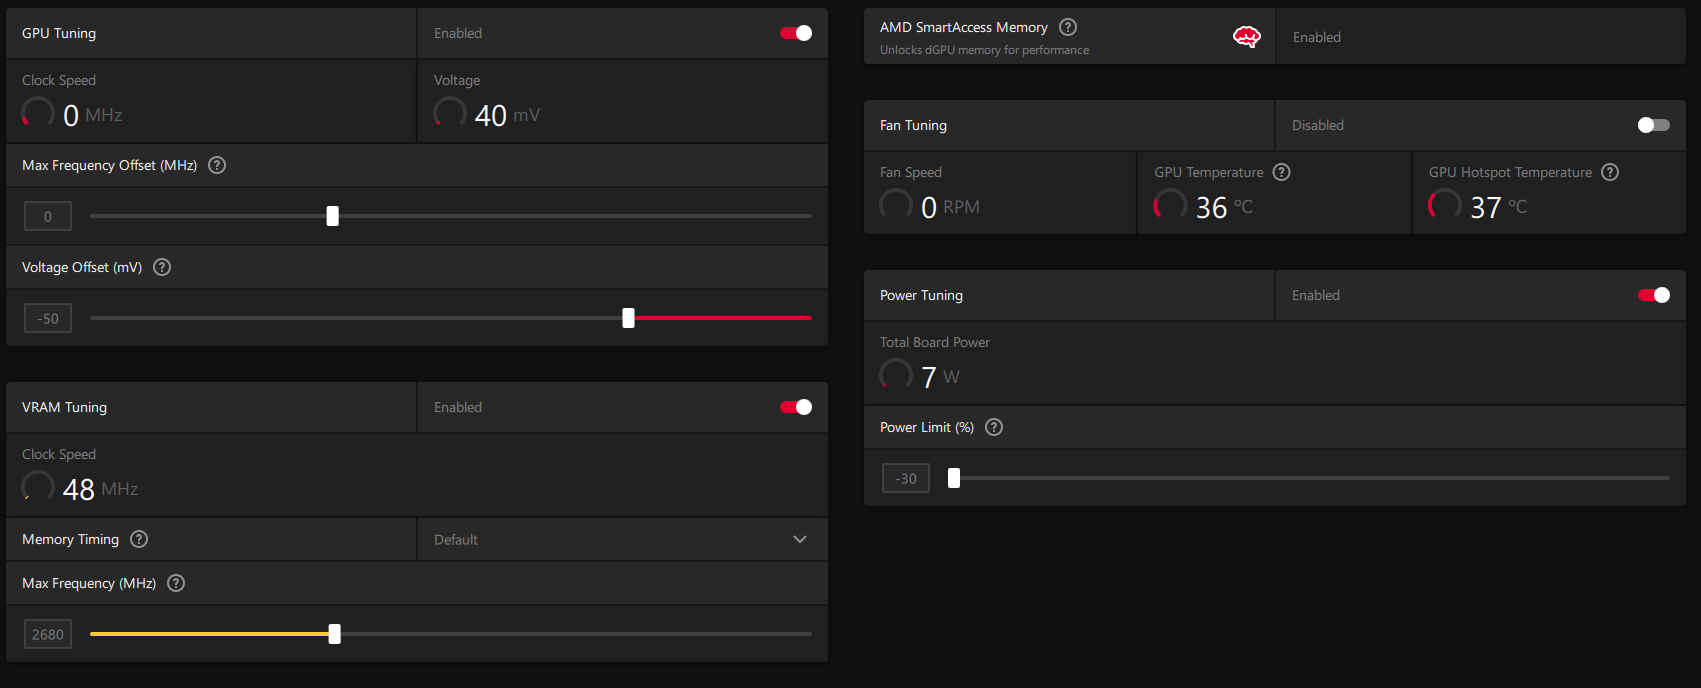The height and width of the screenshot is (688, 1701).
Task: Open help for Max Frequency Offset
Action: (x=217, y=165)
